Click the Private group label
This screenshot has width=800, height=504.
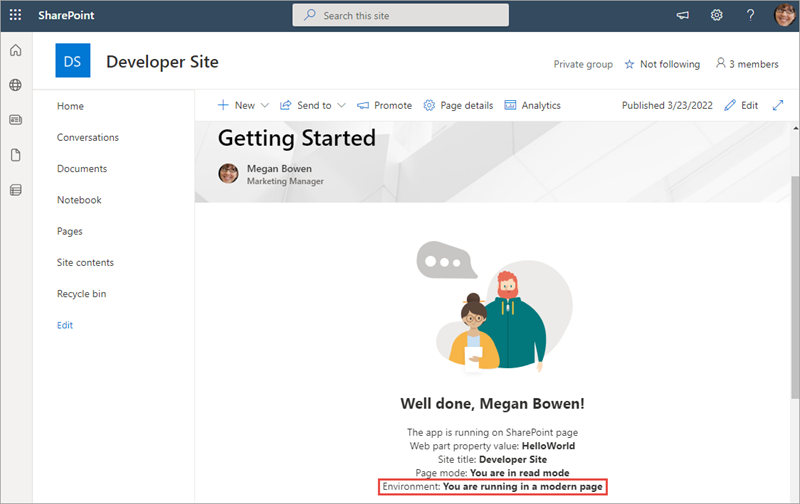583,64
